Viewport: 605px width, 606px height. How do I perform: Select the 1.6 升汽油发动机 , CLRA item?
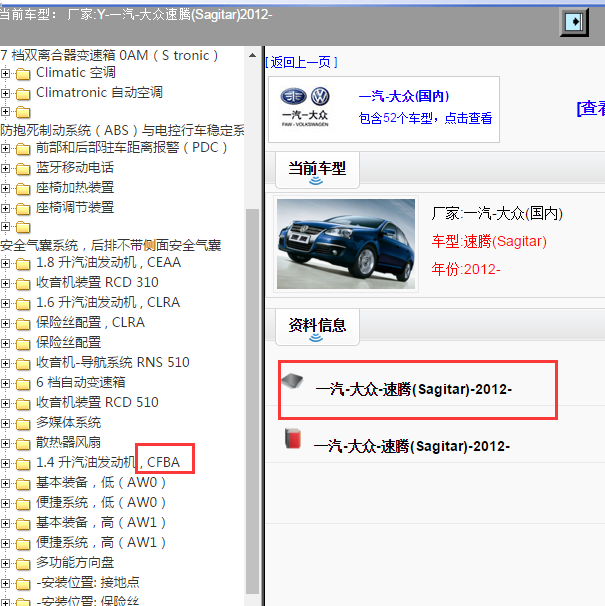(108, 302)
